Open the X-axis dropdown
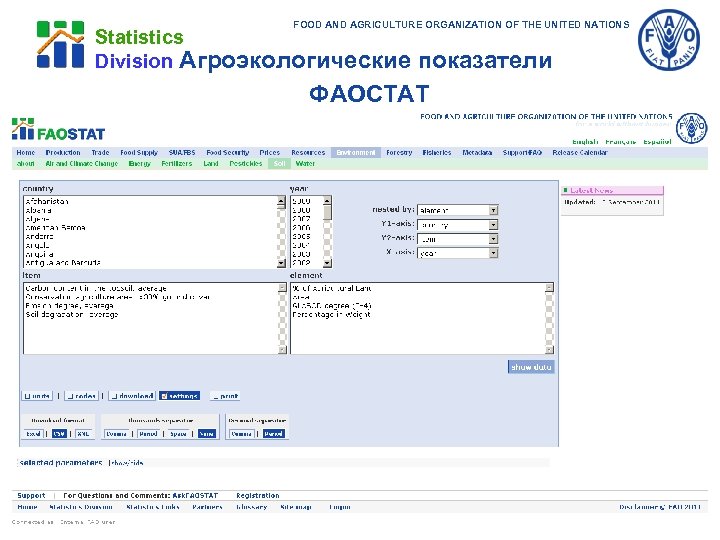Image resolution: width=720 pixels, height=540 pixels. click(457, 253)
